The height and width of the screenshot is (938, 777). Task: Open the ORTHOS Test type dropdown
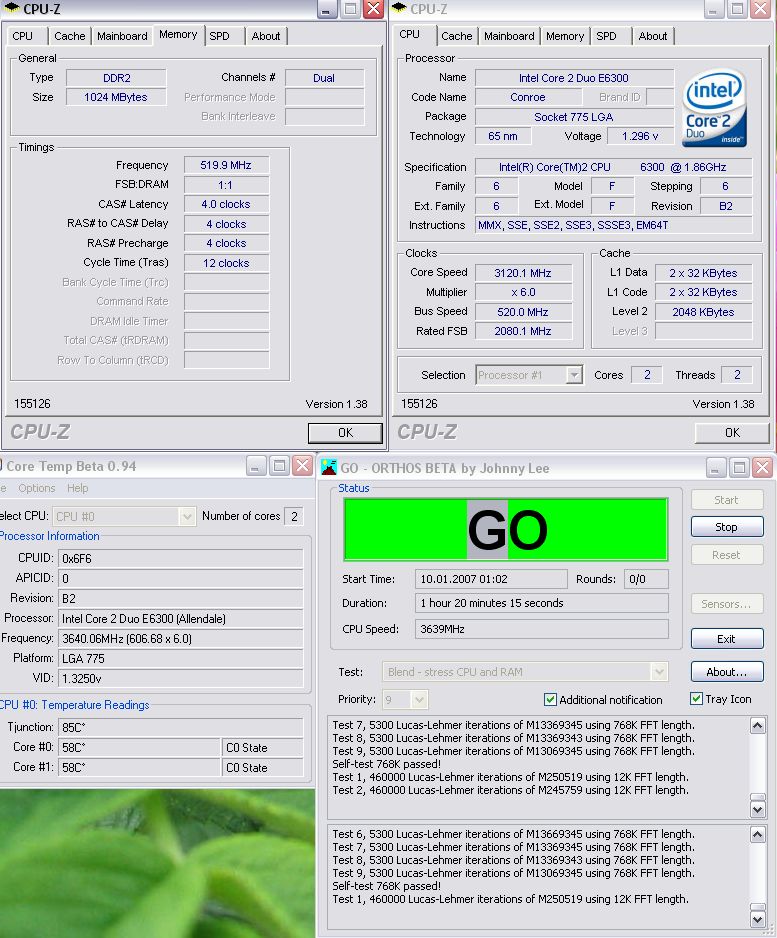(659, 672)
